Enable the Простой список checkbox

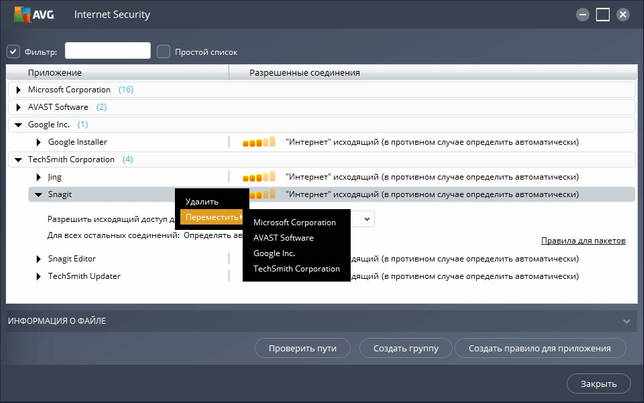coord(163,52)
